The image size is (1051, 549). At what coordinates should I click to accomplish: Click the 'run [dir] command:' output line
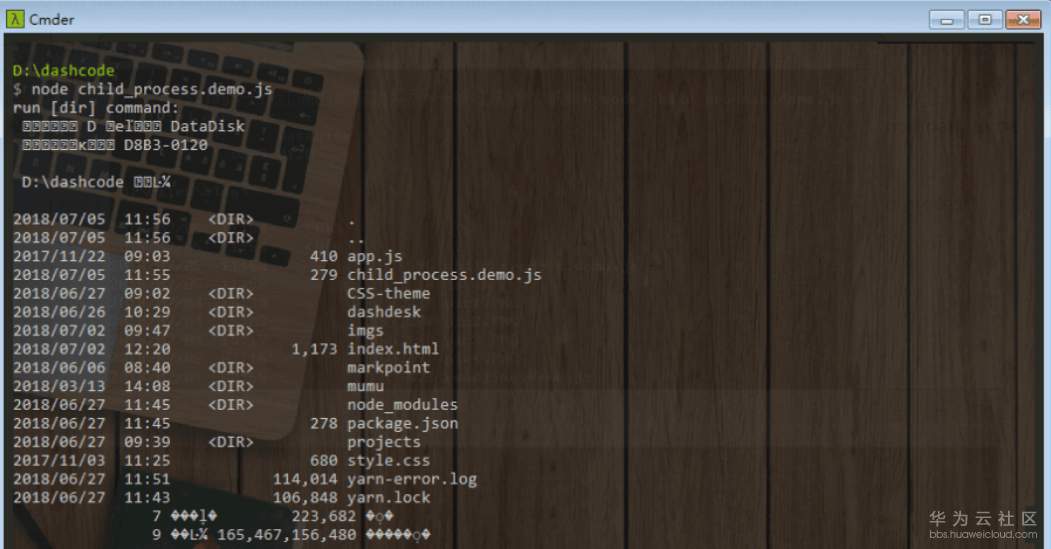(96, 108)
